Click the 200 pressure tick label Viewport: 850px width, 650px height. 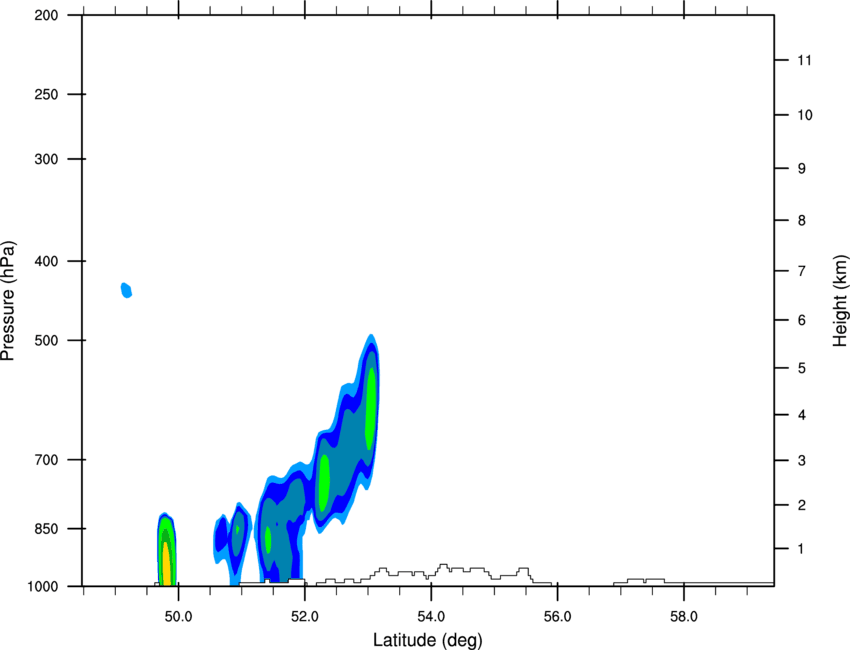[46, 15]
